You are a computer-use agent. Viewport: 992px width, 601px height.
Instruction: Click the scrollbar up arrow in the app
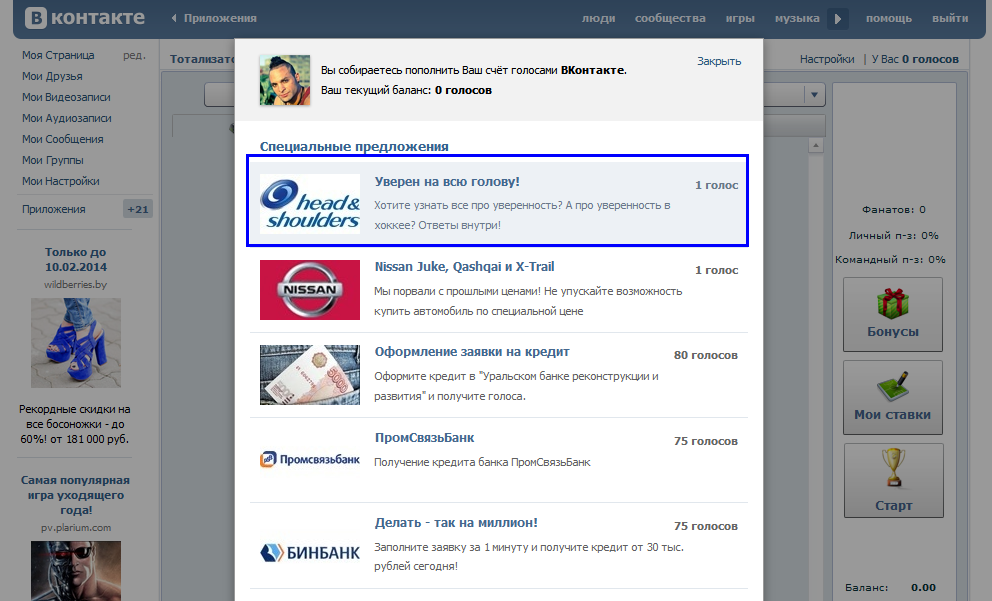816,146
